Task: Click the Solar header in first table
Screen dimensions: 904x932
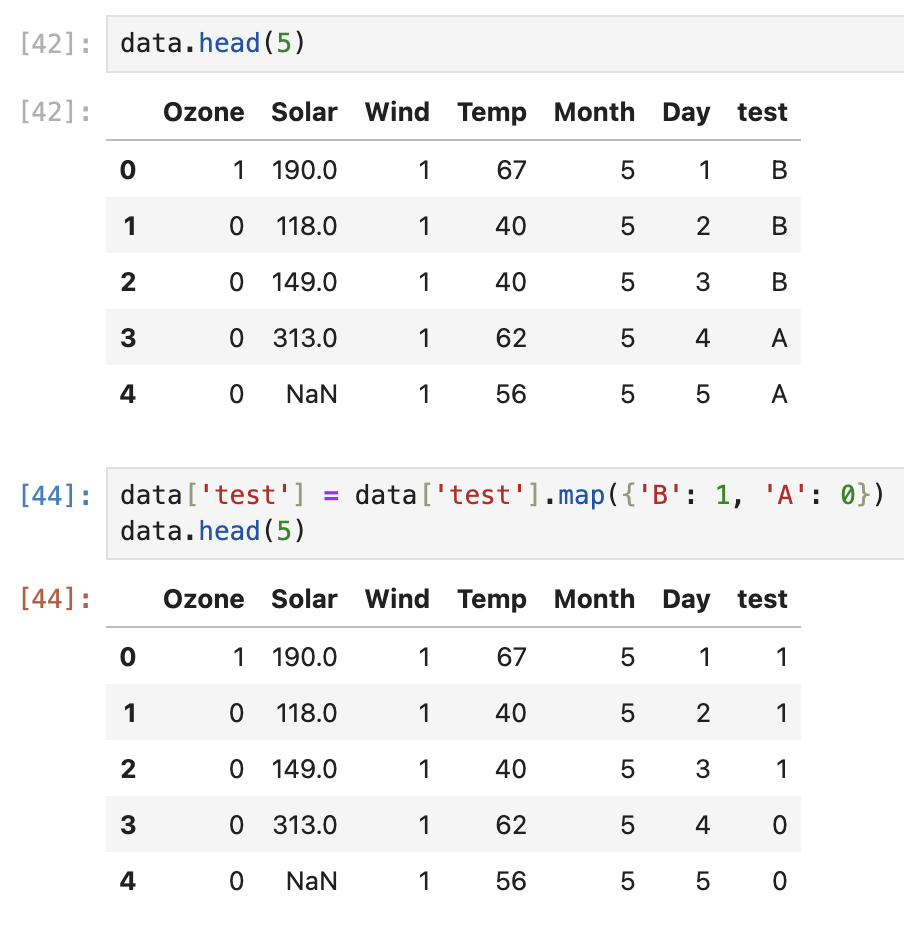Action: click(304, 112)
